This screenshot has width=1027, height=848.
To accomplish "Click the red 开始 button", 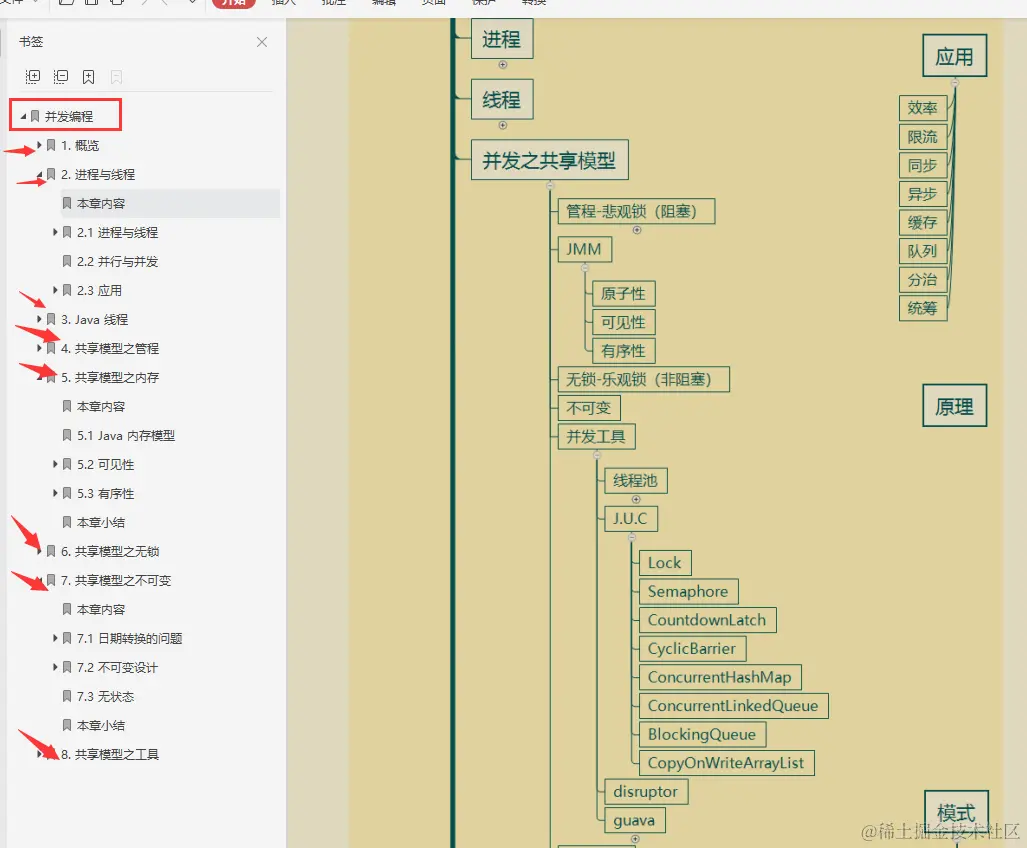I will pyautogui.click(x=233, y=3).
